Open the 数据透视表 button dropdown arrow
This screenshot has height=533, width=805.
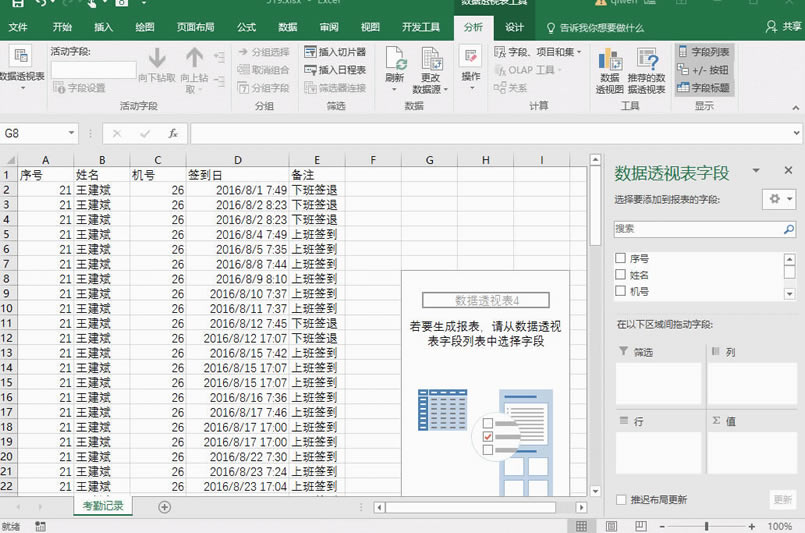click(x=23, y=88)
